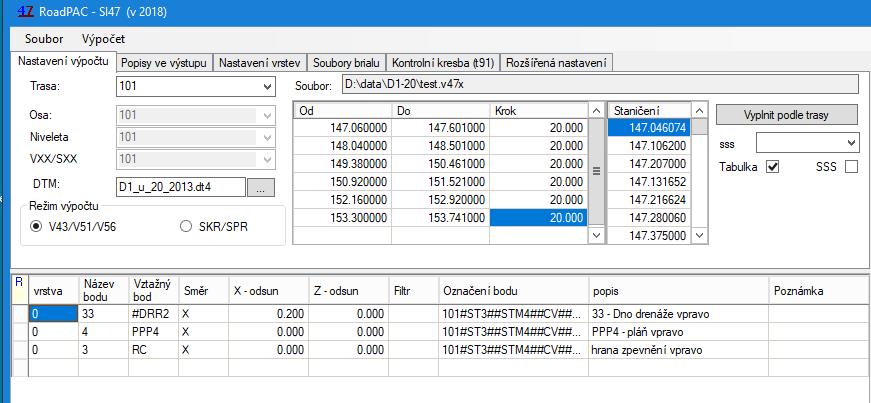Click the interval table scrollbar thumb
The width and height of the screenshot is (871, 403).
(x=597, y=171)
